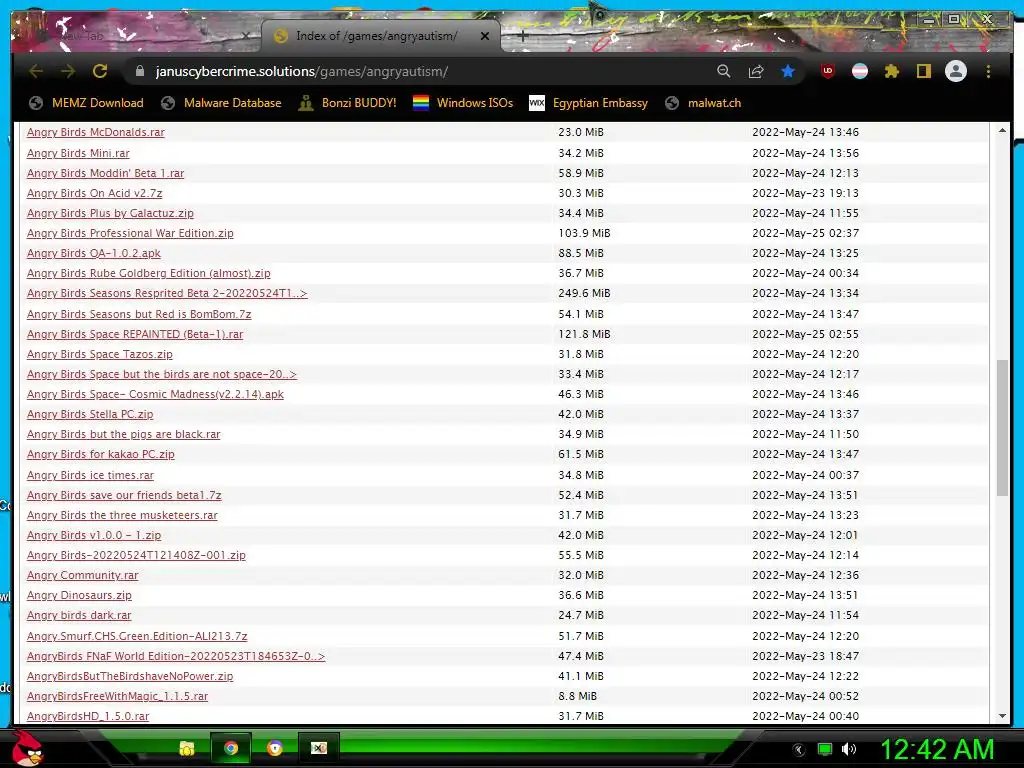Click the 8.8 MiB size value
Image resolution: width=1024 pixels, height=768 pixels.
pos(577,696)
